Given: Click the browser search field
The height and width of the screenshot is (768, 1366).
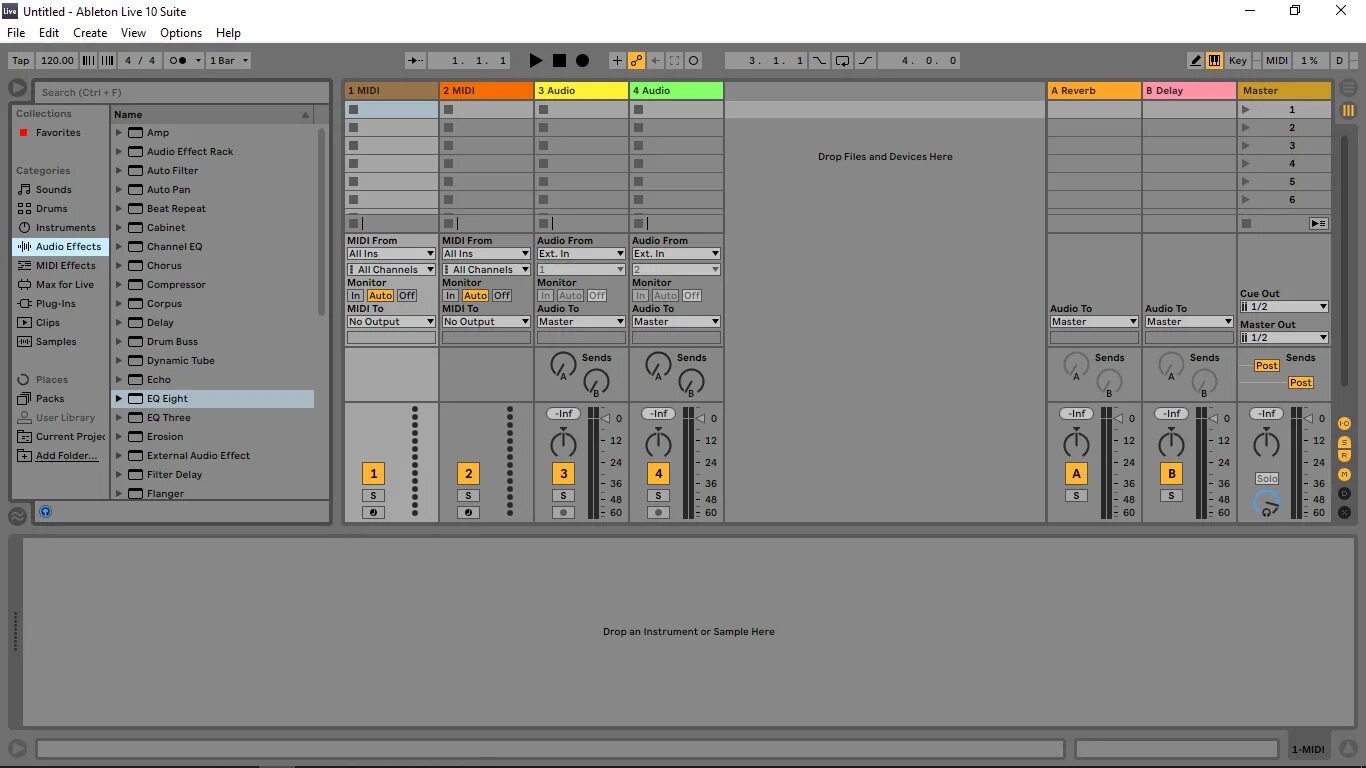Looking at the screenshot, I should pyautogui.click(x=182, y=92).
